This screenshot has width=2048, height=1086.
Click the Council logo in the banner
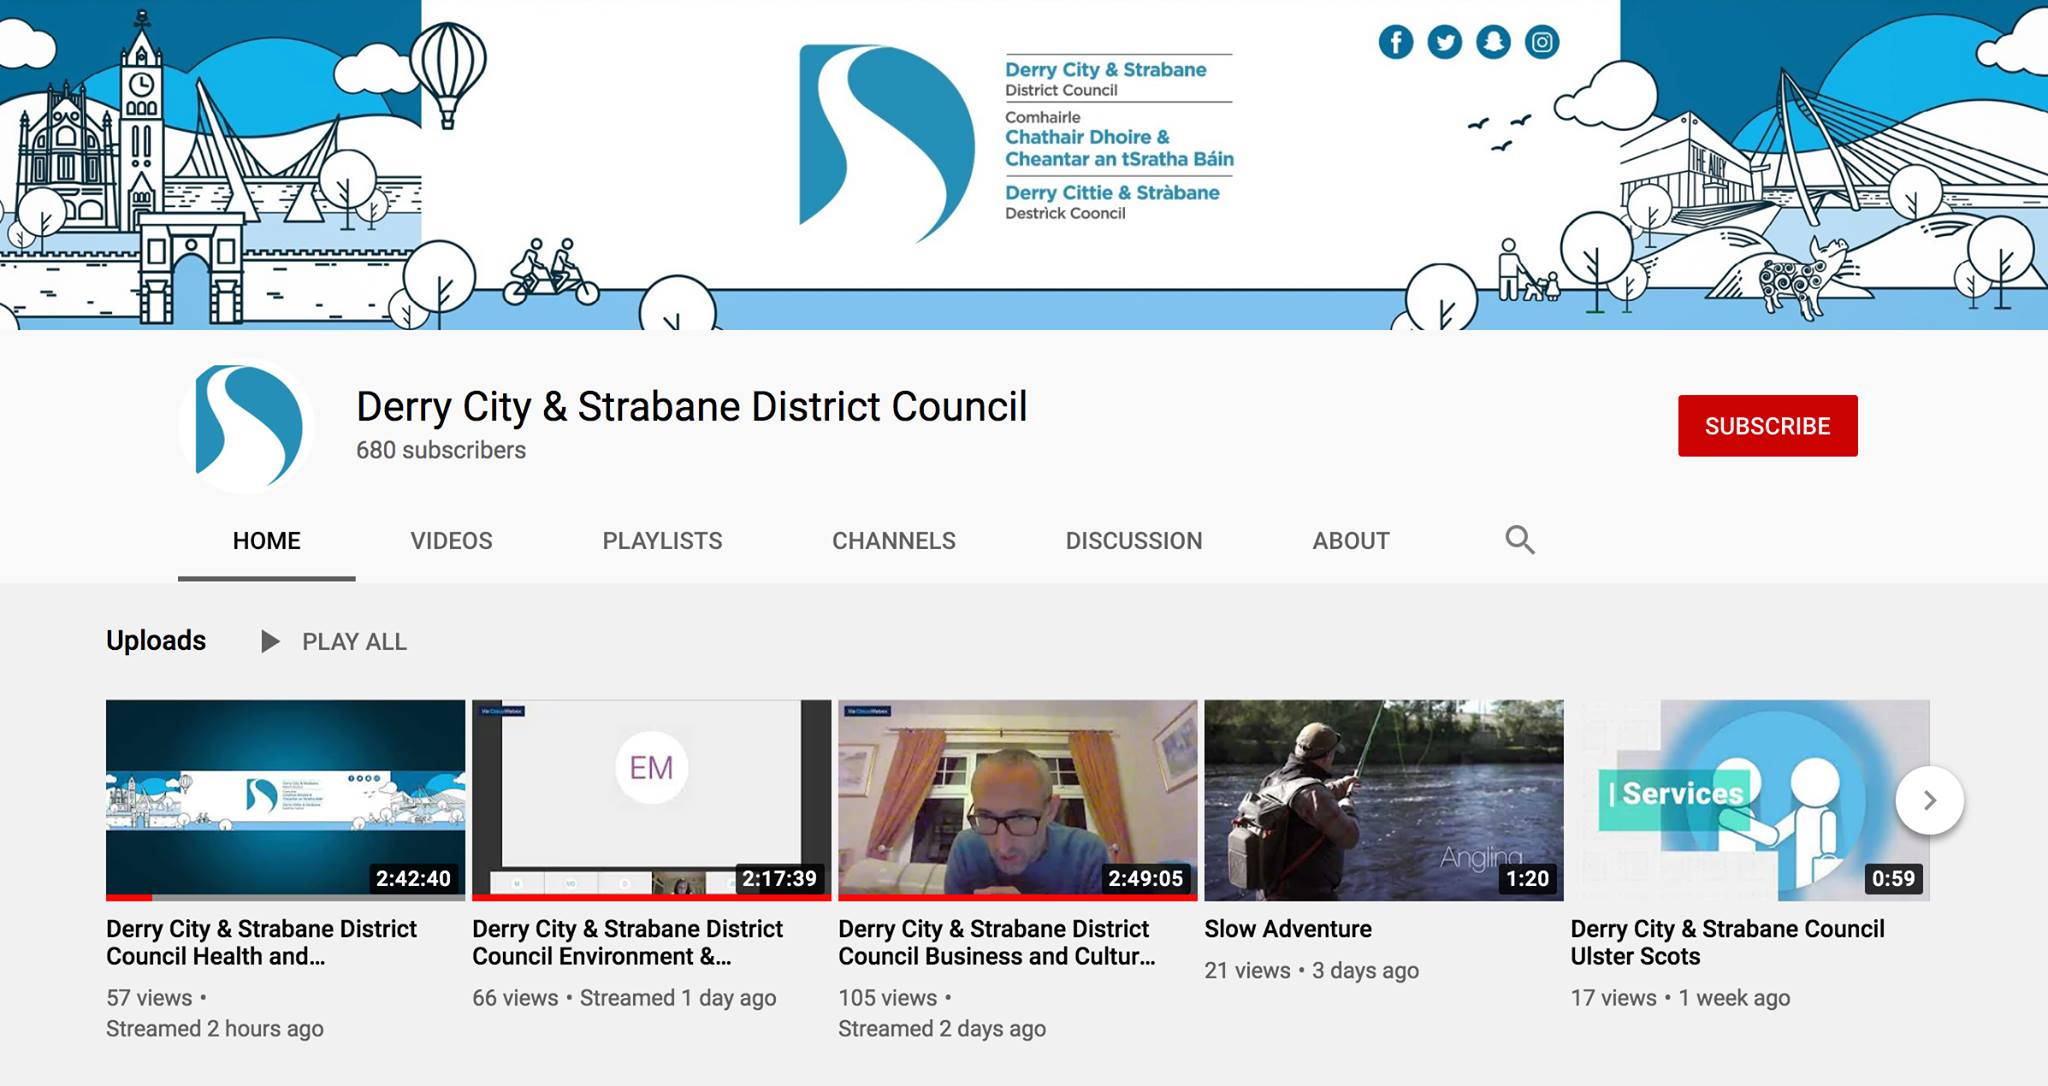[886, 143]
